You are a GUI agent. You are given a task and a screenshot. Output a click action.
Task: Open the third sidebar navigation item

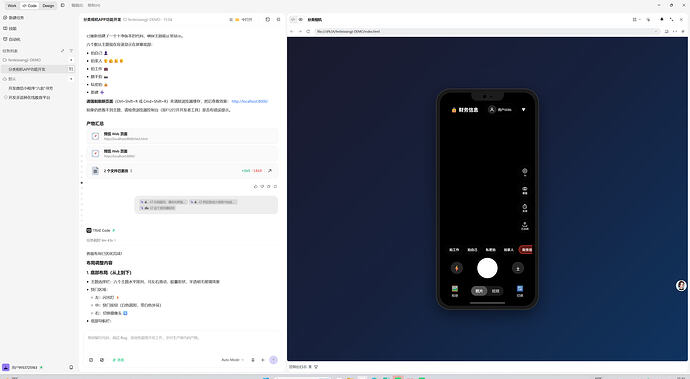click(12, 39)
